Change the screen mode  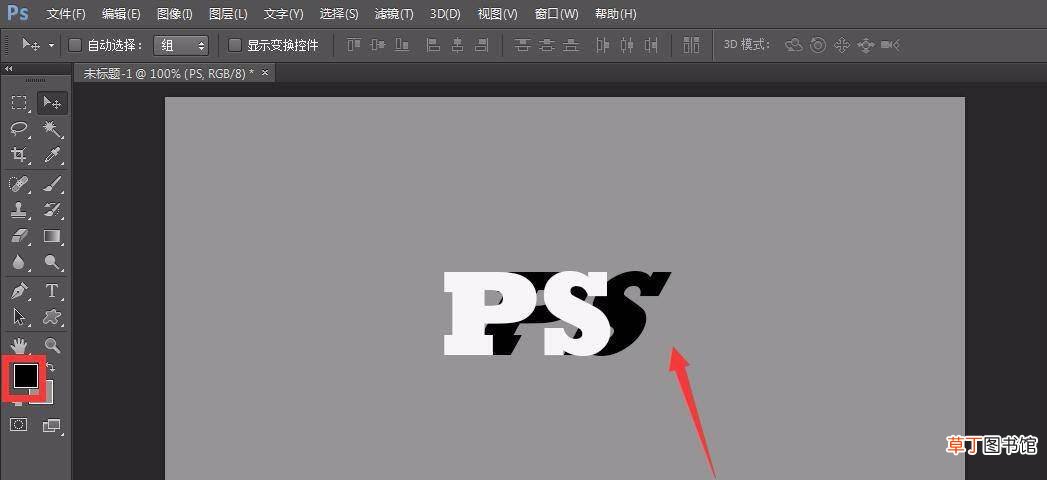(52, 425)
